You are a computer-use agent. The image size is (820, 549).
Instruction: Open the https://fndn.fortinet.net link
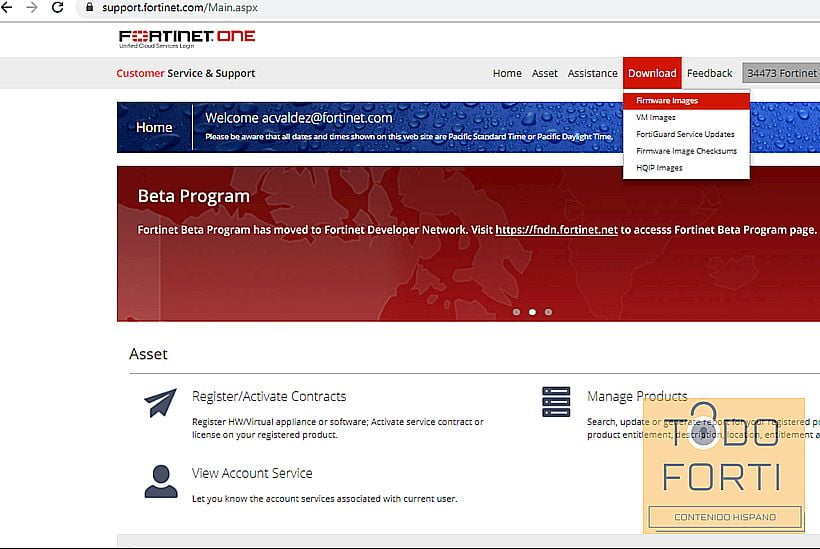pos(556,230)
